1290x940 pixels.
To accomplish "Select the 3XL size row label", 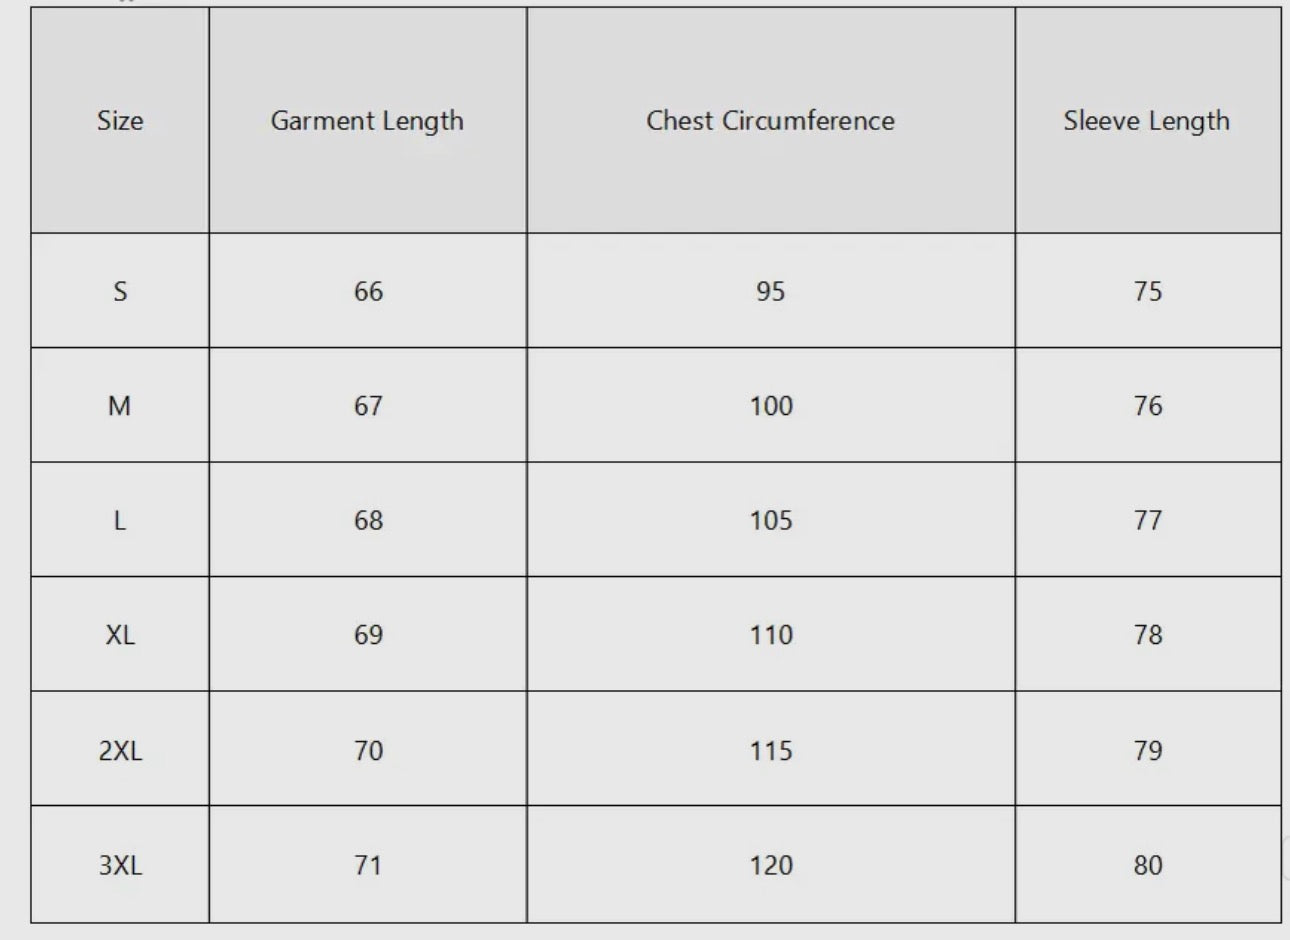I will [x=120, y=865].
